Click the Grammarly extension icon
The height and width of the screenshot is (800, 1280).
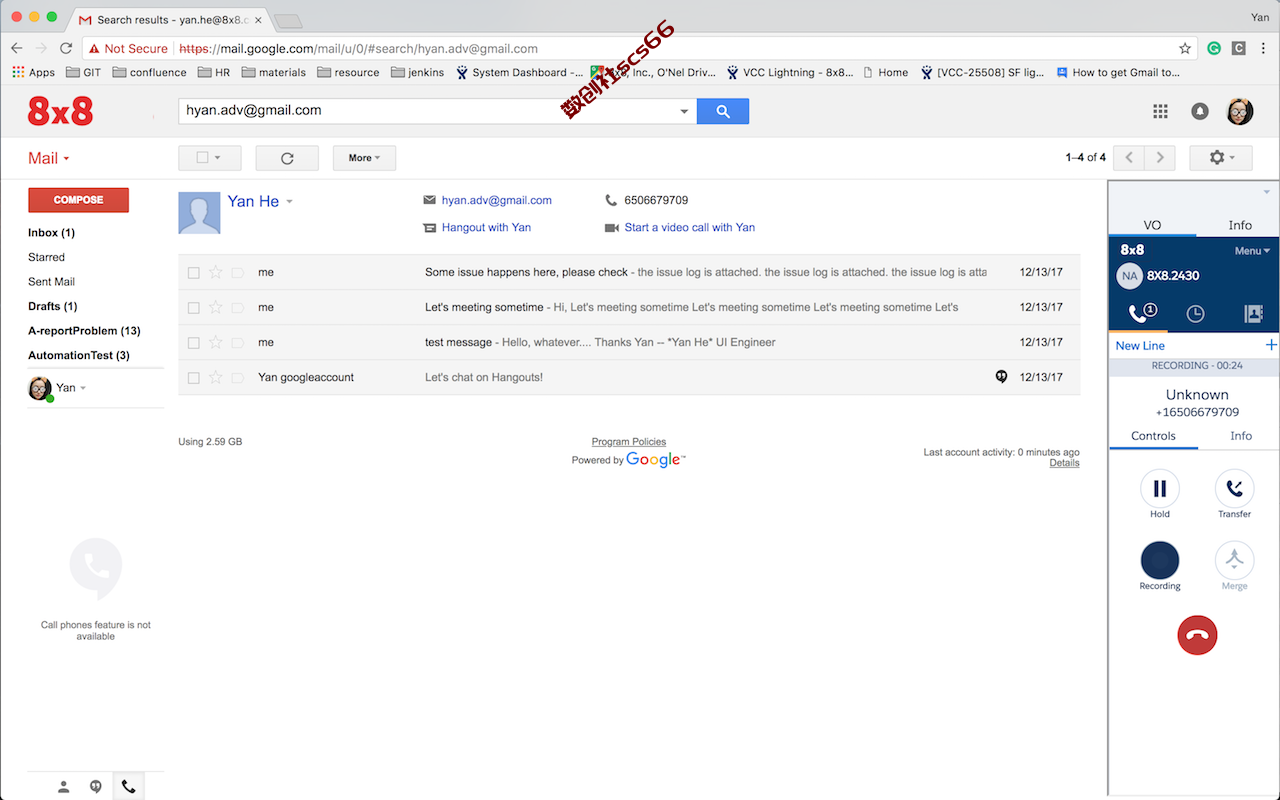point(1214,48)
